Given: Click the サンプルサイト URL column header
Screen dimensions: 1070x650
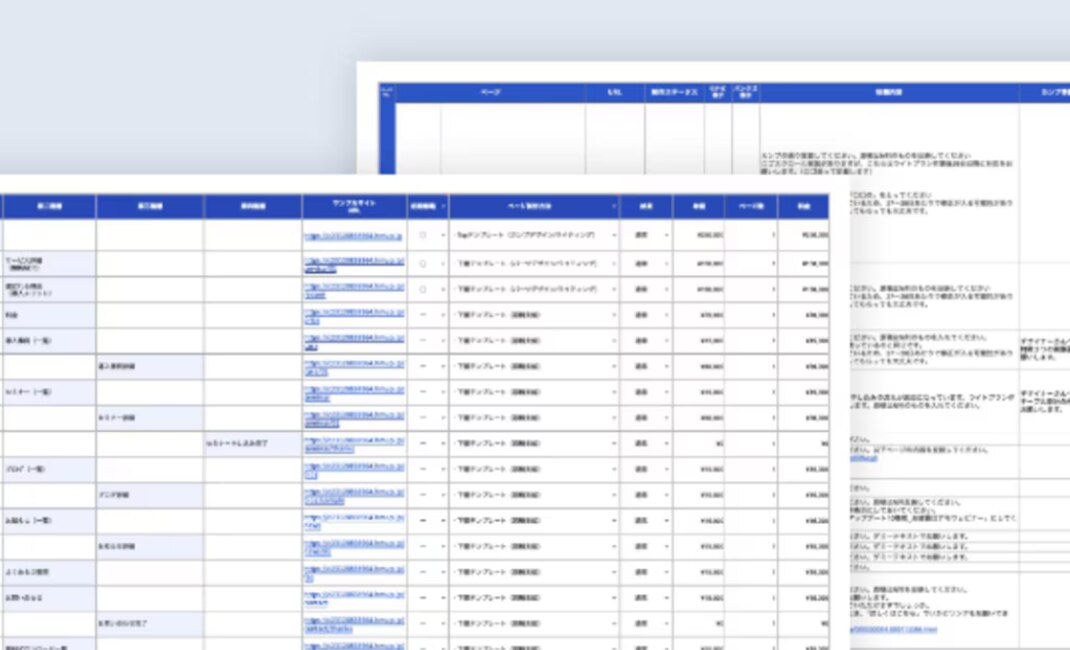Looking at the screenshot, I should coord(353,206).
